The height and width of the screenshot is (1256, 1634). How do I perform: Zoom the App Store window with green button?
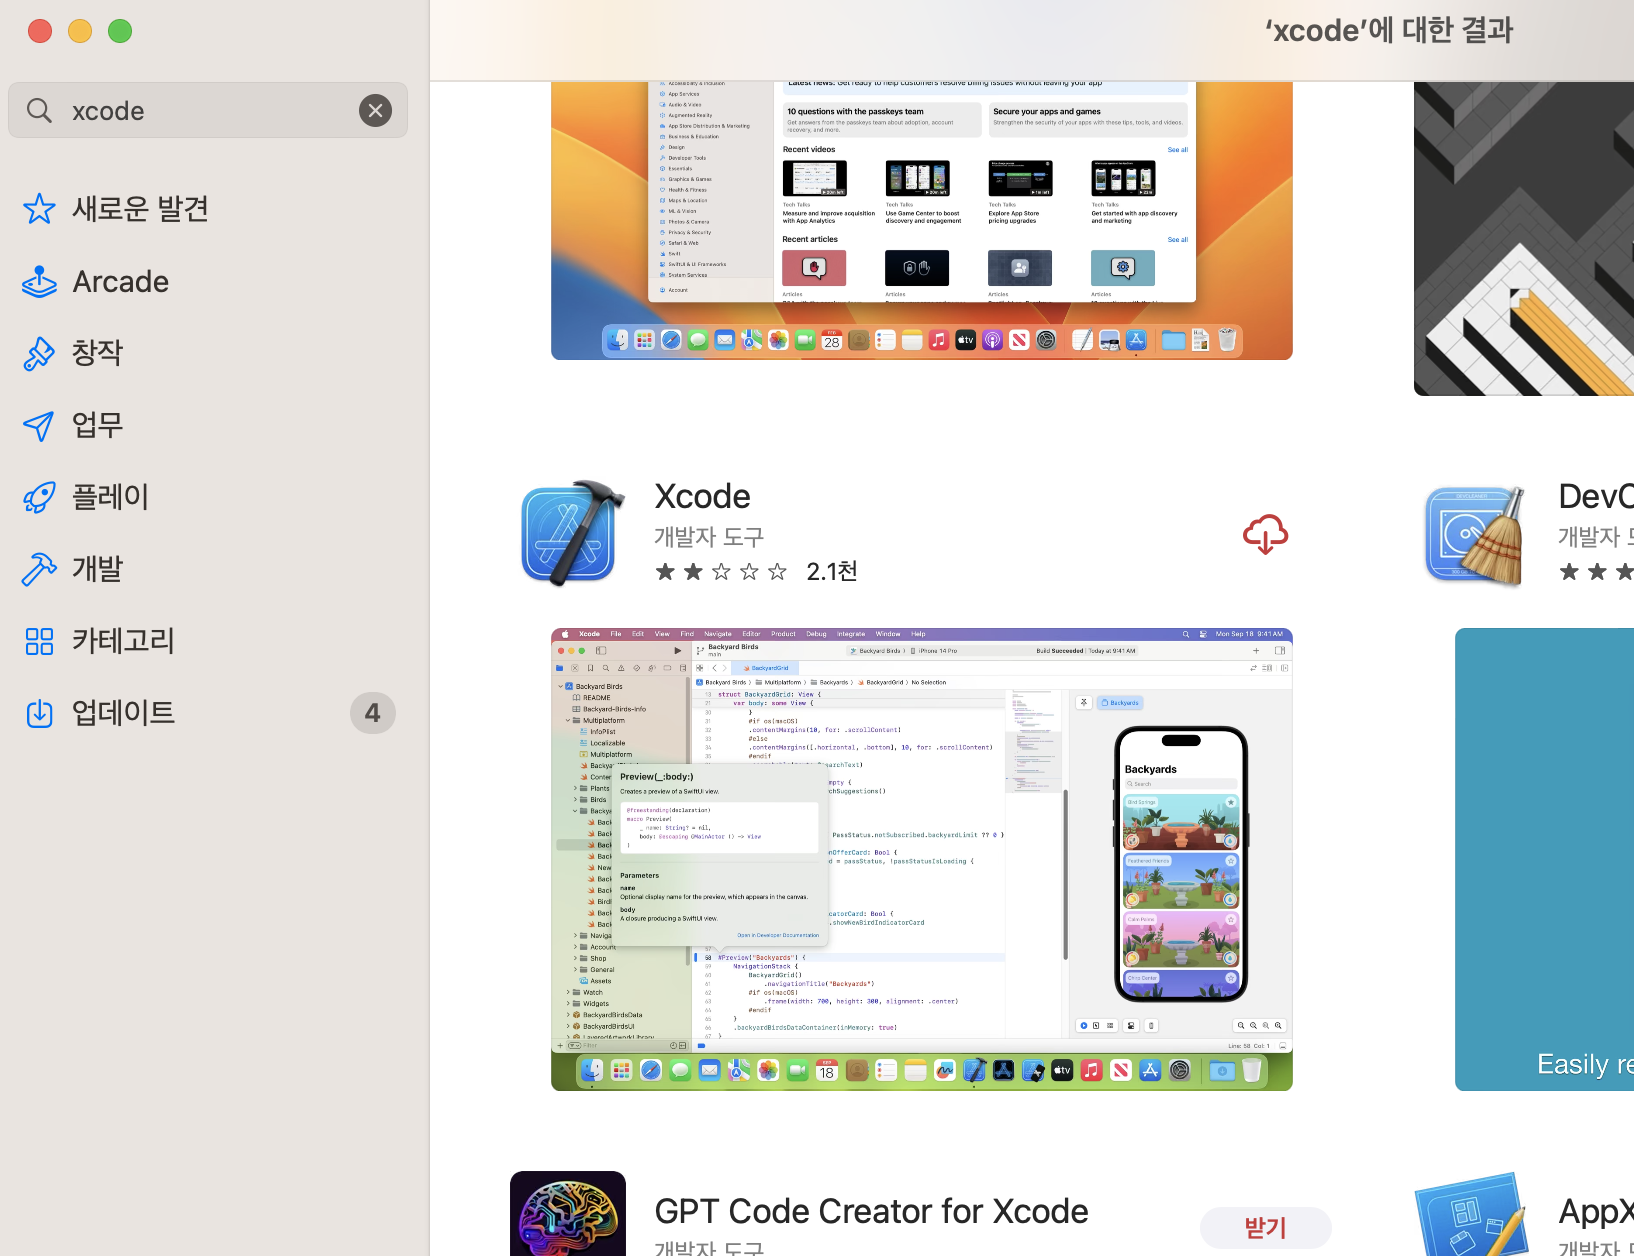120,31
